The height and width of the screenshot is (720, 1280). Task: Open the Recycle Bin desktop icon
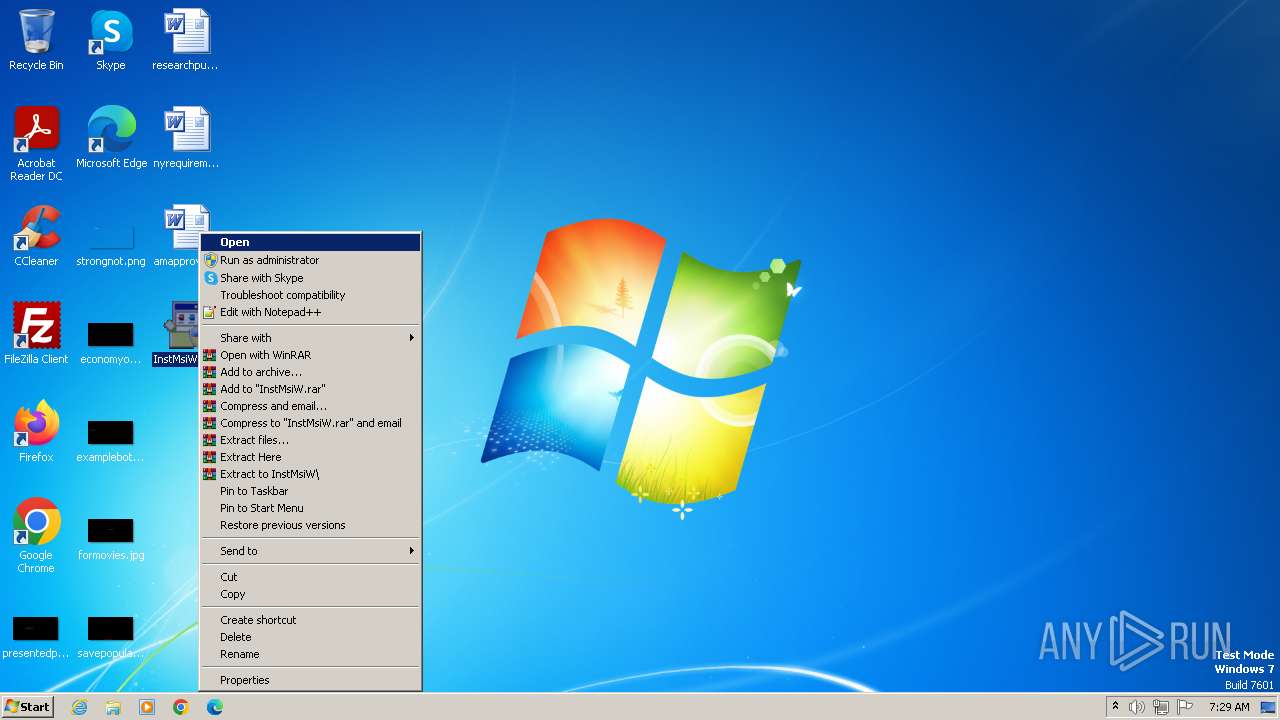coord(36,41)
